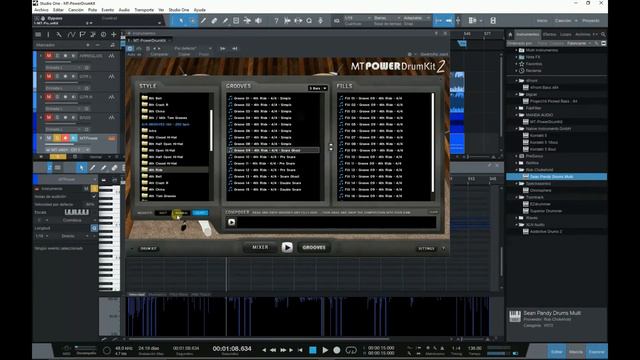Toggle the plugin power bypass button
Image resolution: width=640 pixels, height=360 pixels.
click(130, 48)
